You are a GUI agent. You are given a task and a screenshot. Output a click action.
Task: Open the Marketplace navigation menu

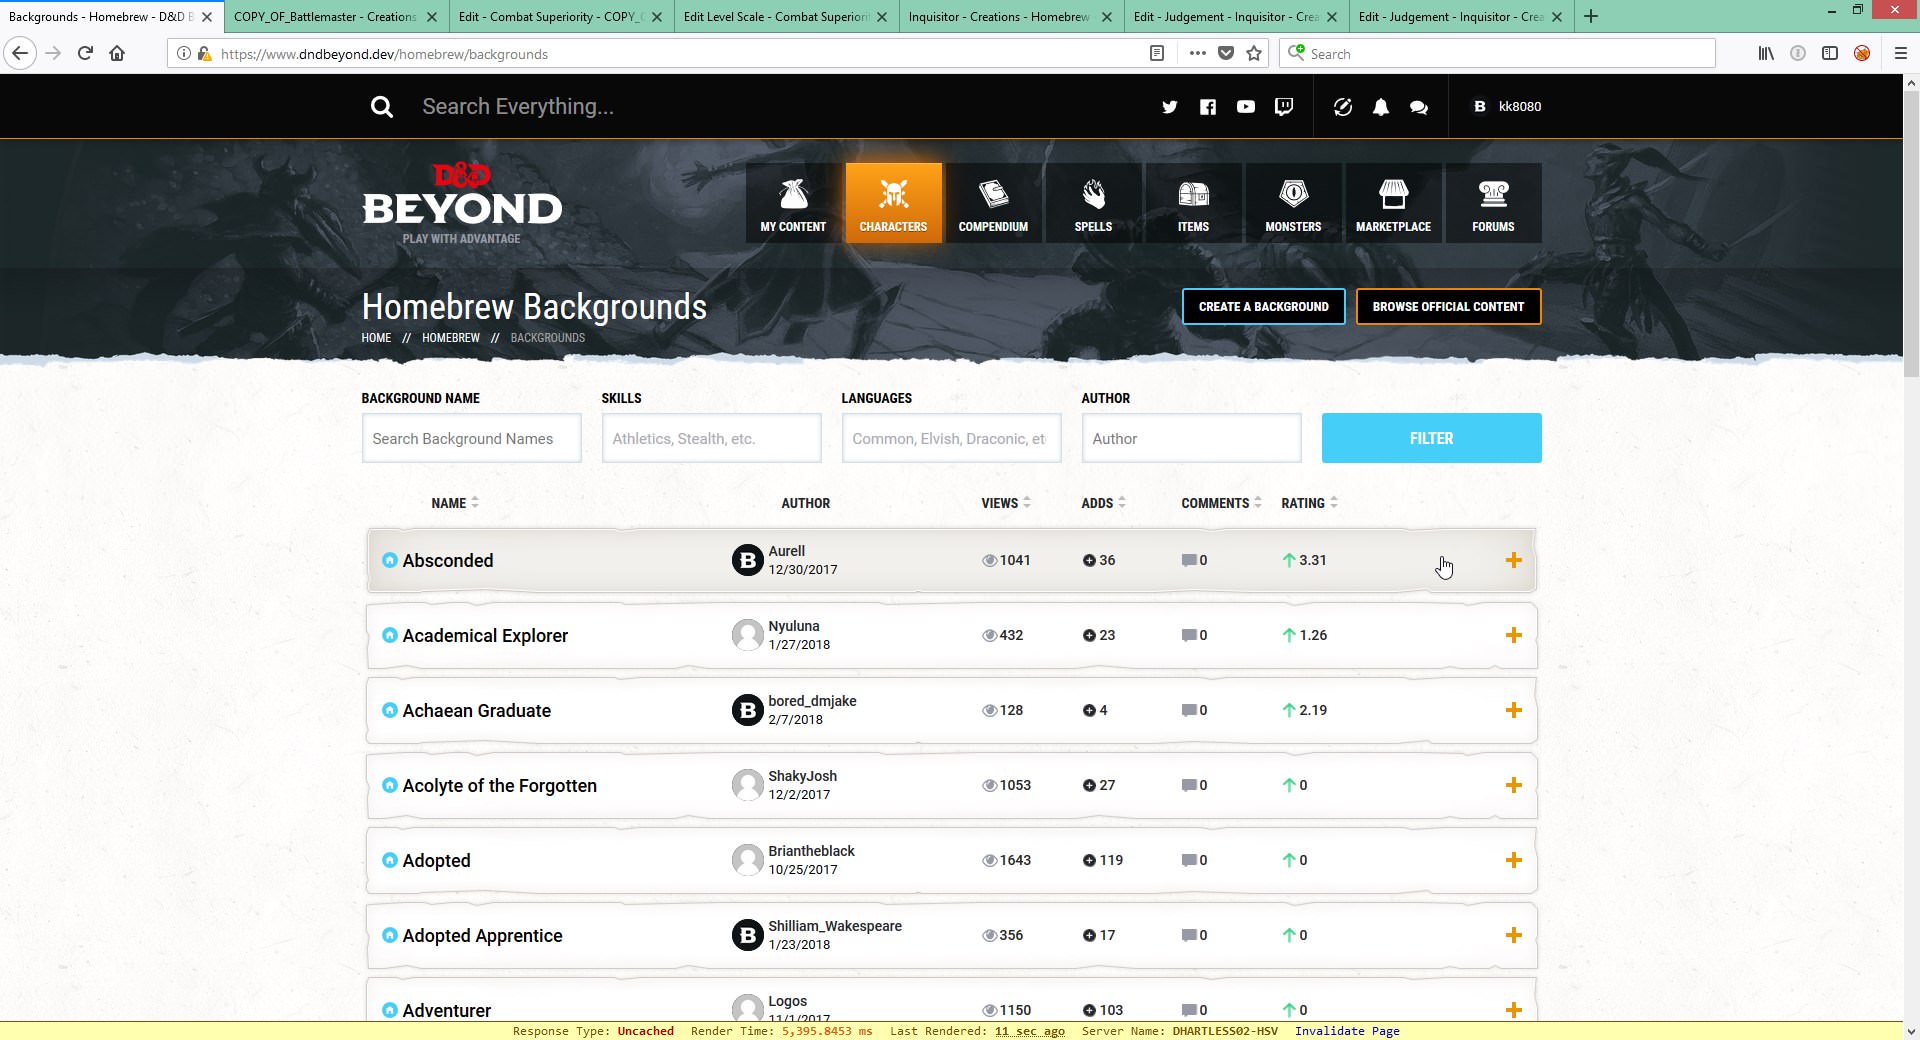click(1393, 203)
